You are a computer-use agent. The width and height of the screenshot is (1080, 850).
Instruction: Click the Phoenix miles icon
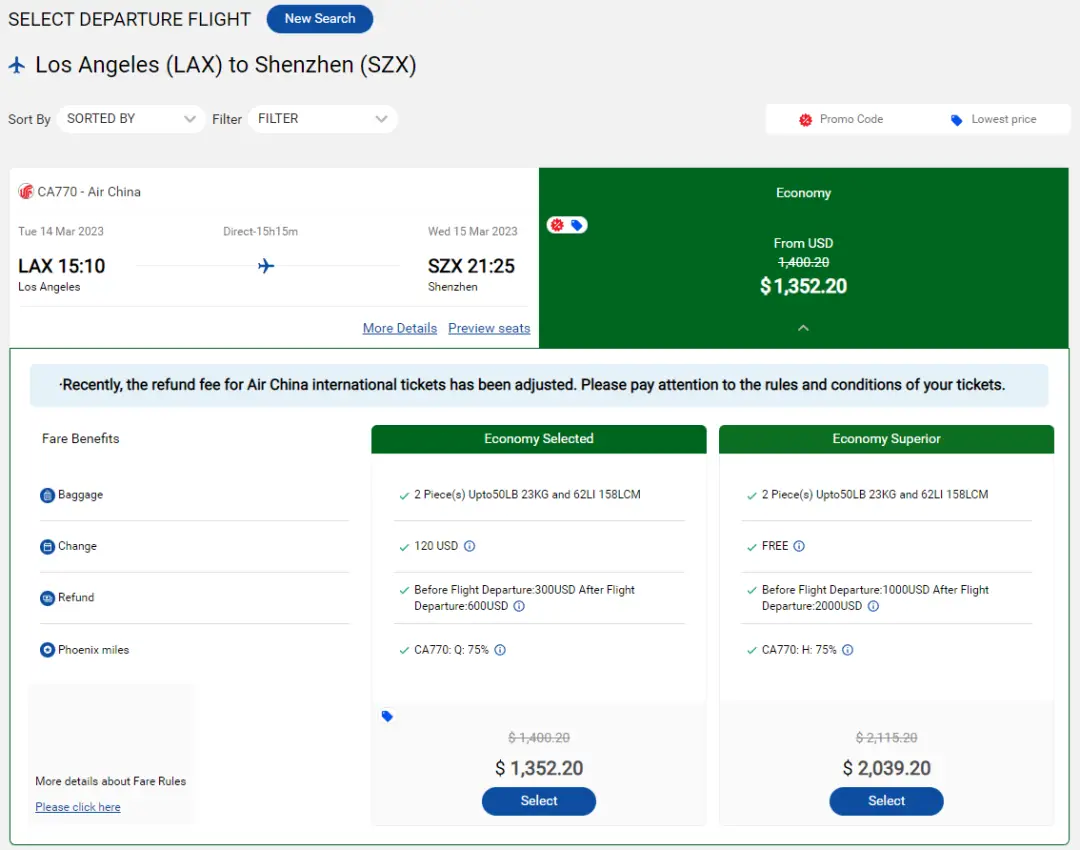tap(47, 650)
